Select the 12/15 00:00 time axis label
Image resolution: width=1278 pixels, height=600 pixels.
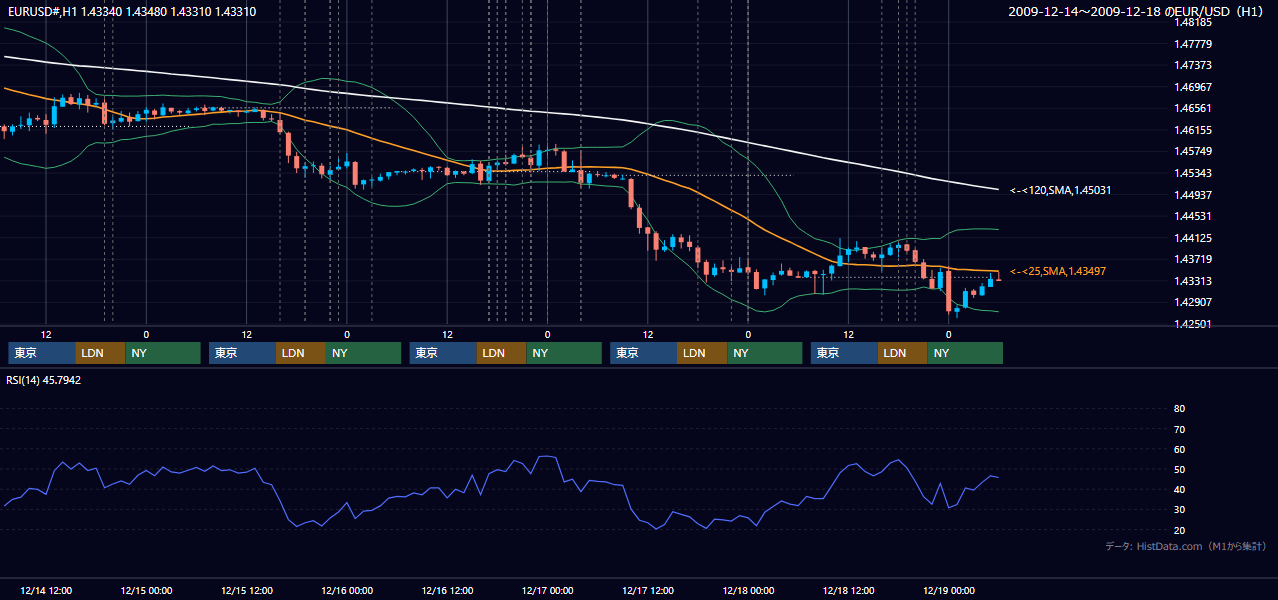coord(146,590)
